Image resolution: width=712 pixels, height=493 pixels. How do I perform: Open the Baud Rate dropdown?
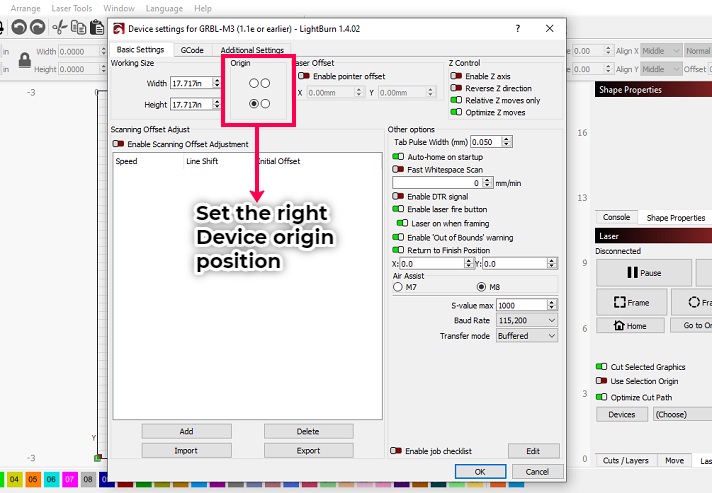click(x=526, y=320)
